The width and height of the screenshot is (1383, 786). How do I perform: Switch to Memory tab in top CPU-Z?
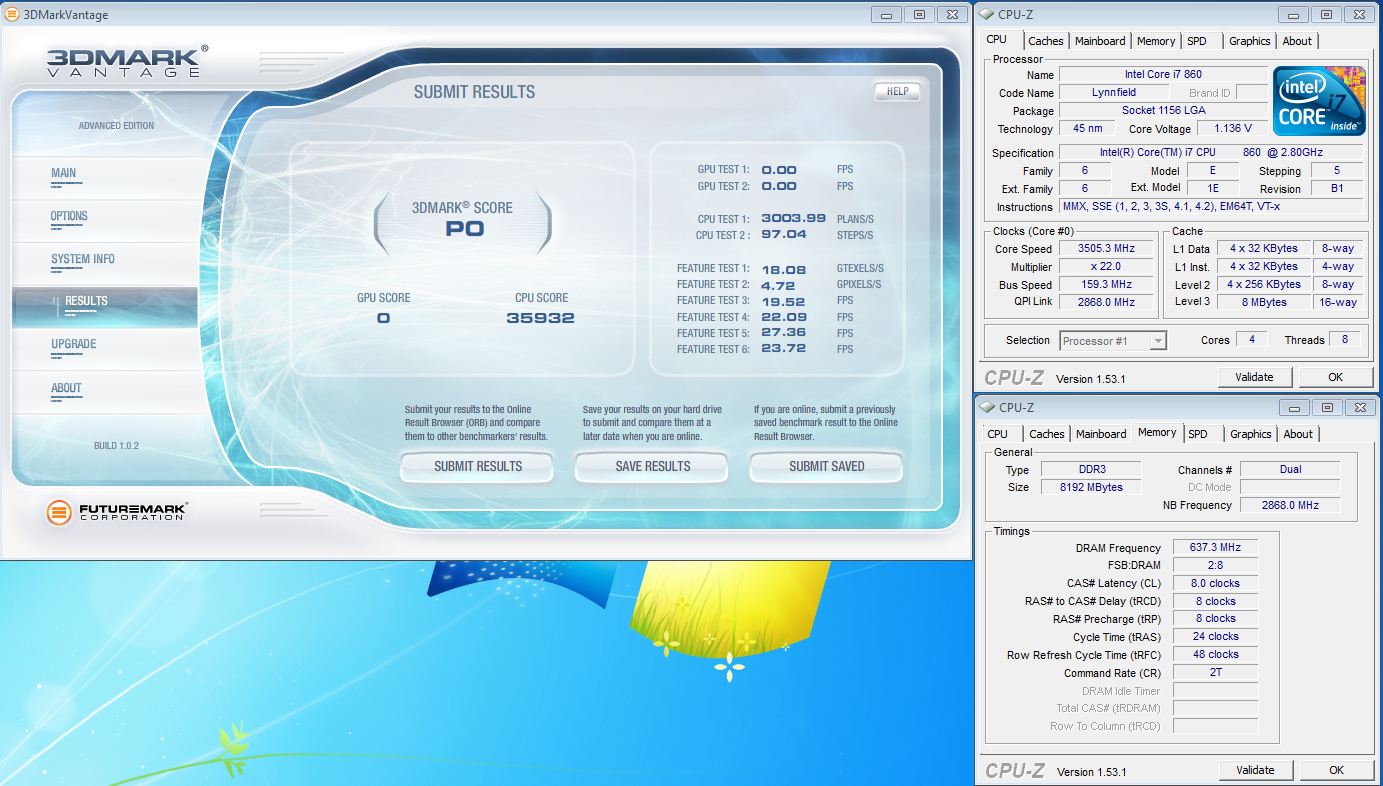click(x=1156, y=41)
